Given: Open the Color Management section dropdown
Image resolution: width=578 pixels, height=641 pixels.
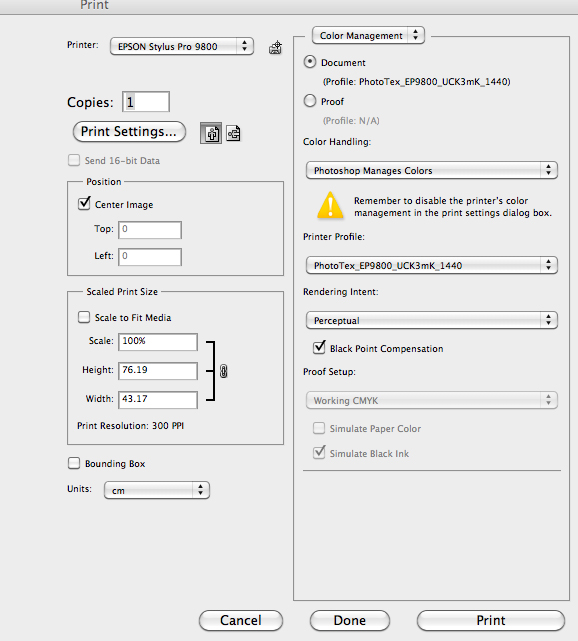Looking at the screenshot, I should (x=368, y=36).
